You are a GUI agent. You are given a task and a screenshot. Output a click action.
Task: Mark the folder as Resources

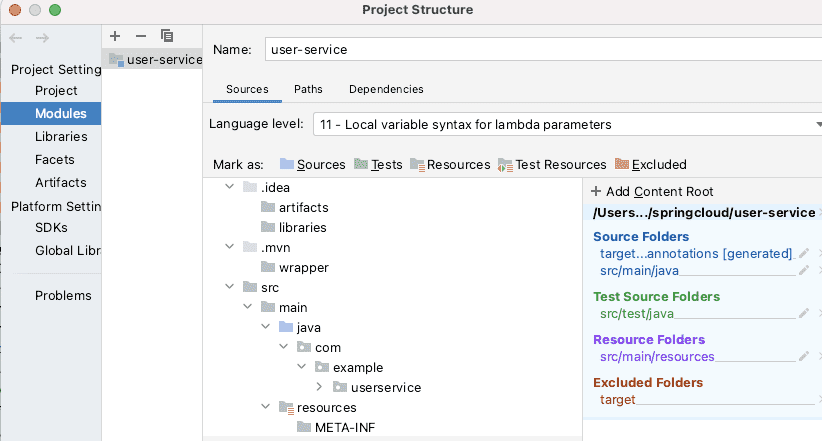point(450,165)
